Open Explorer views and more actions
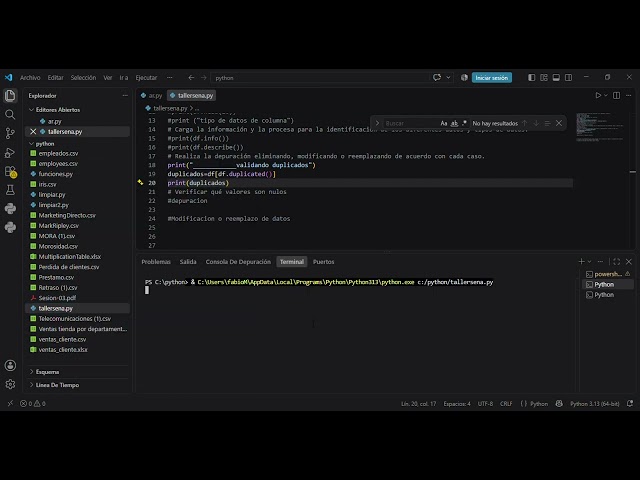 coord(125,96)
